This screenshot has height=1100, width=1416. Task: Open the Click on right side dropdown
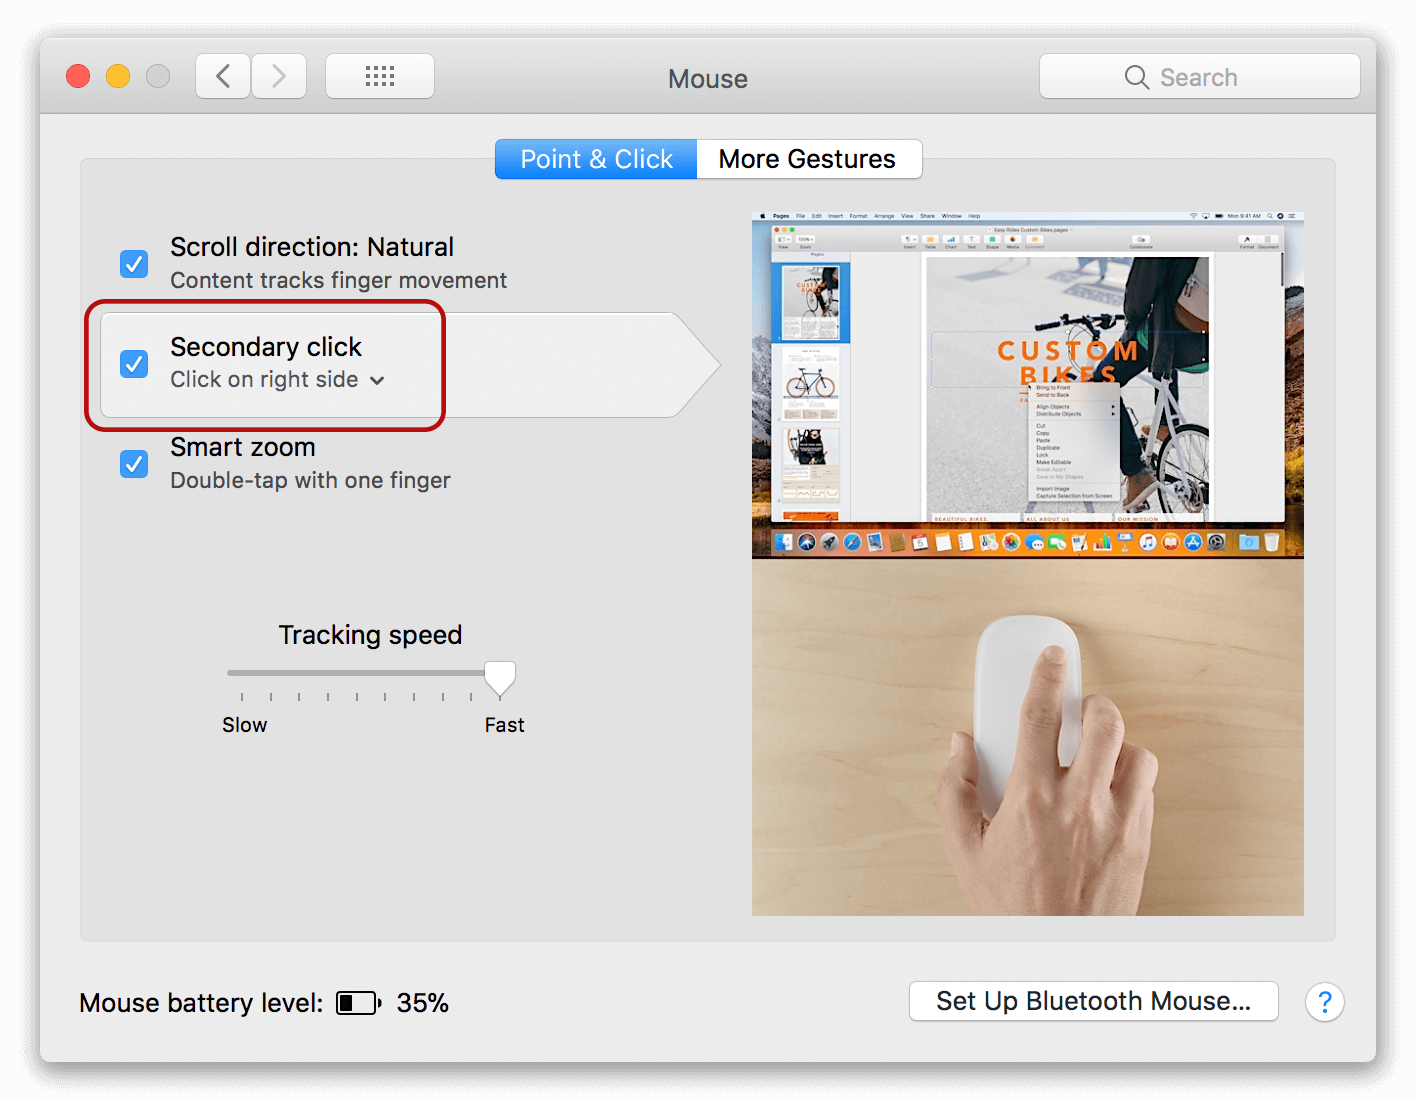point(377,380)
